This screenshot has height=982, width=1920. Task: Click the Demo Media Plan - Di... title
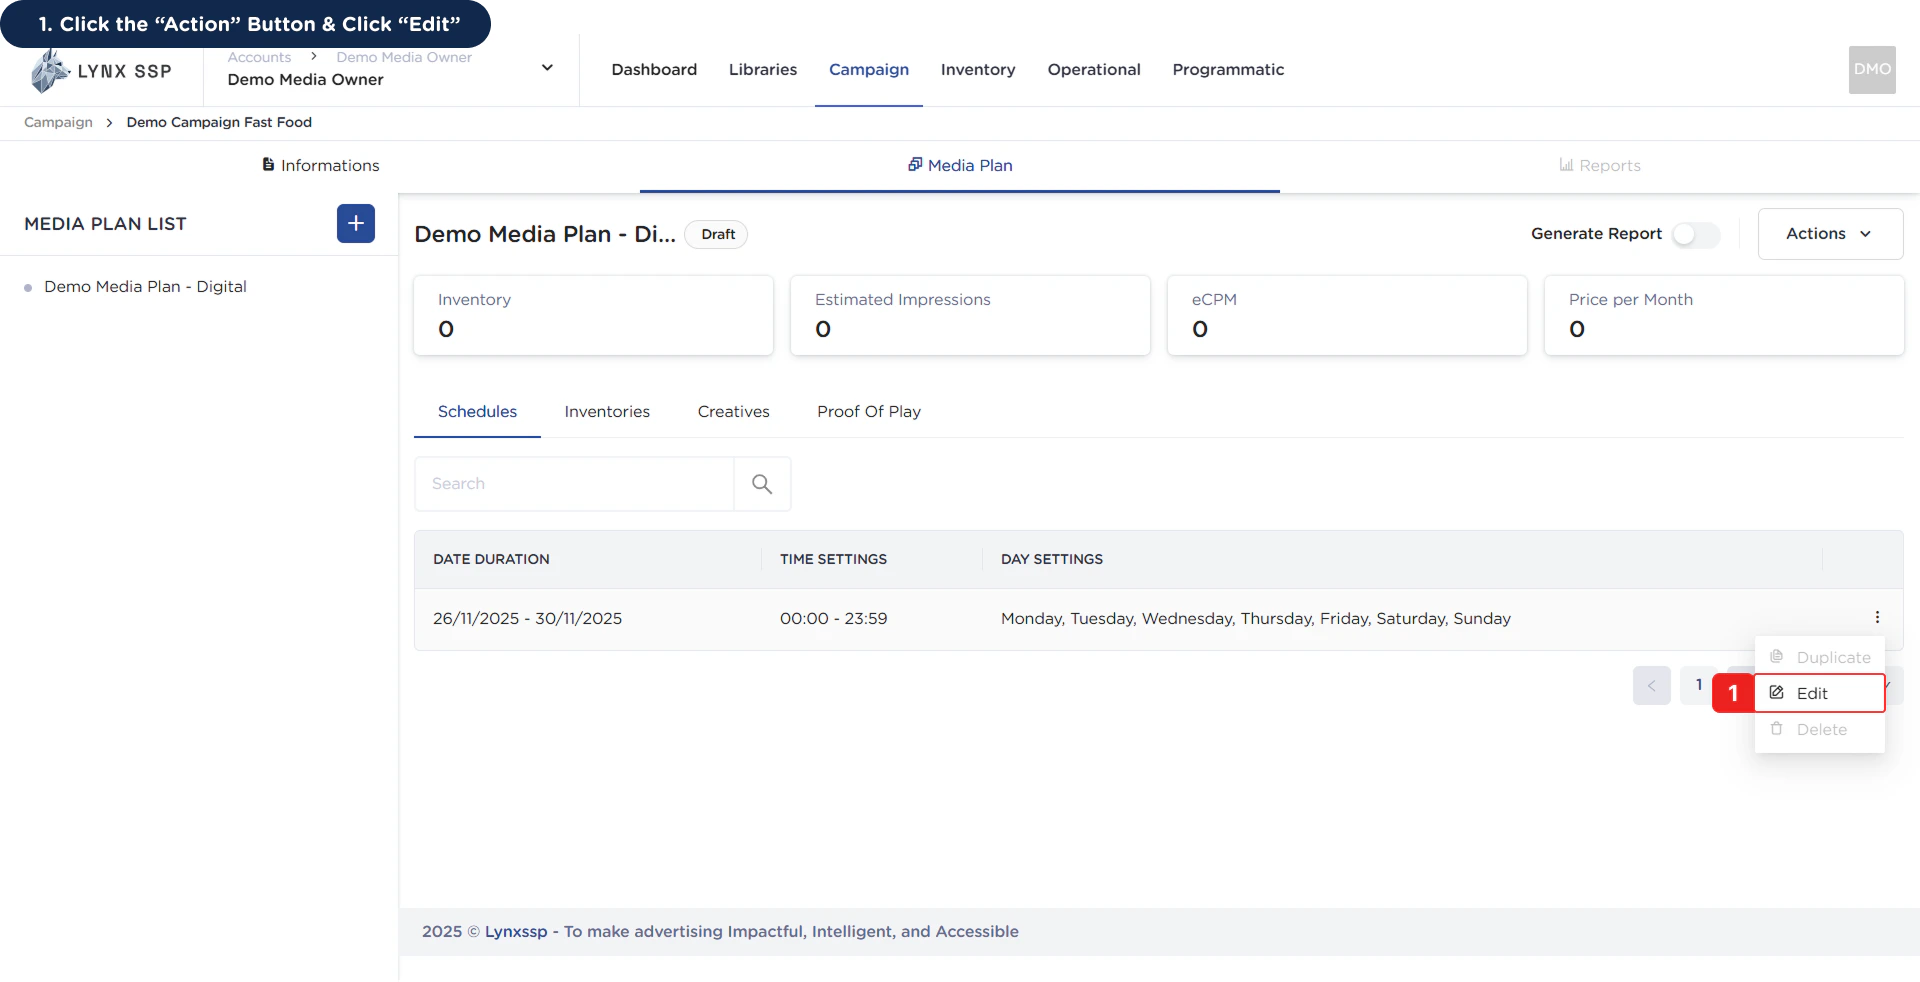coord(545,234)
